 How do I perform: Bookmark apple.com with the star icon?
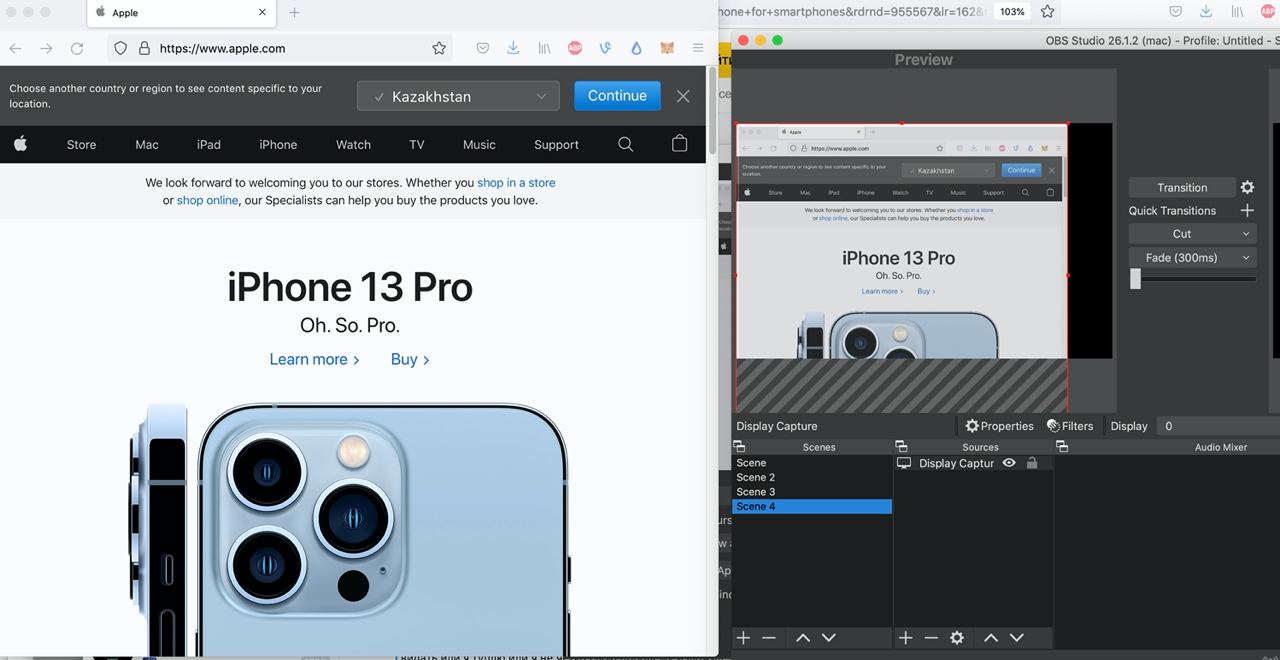click(x=439, y=48)
